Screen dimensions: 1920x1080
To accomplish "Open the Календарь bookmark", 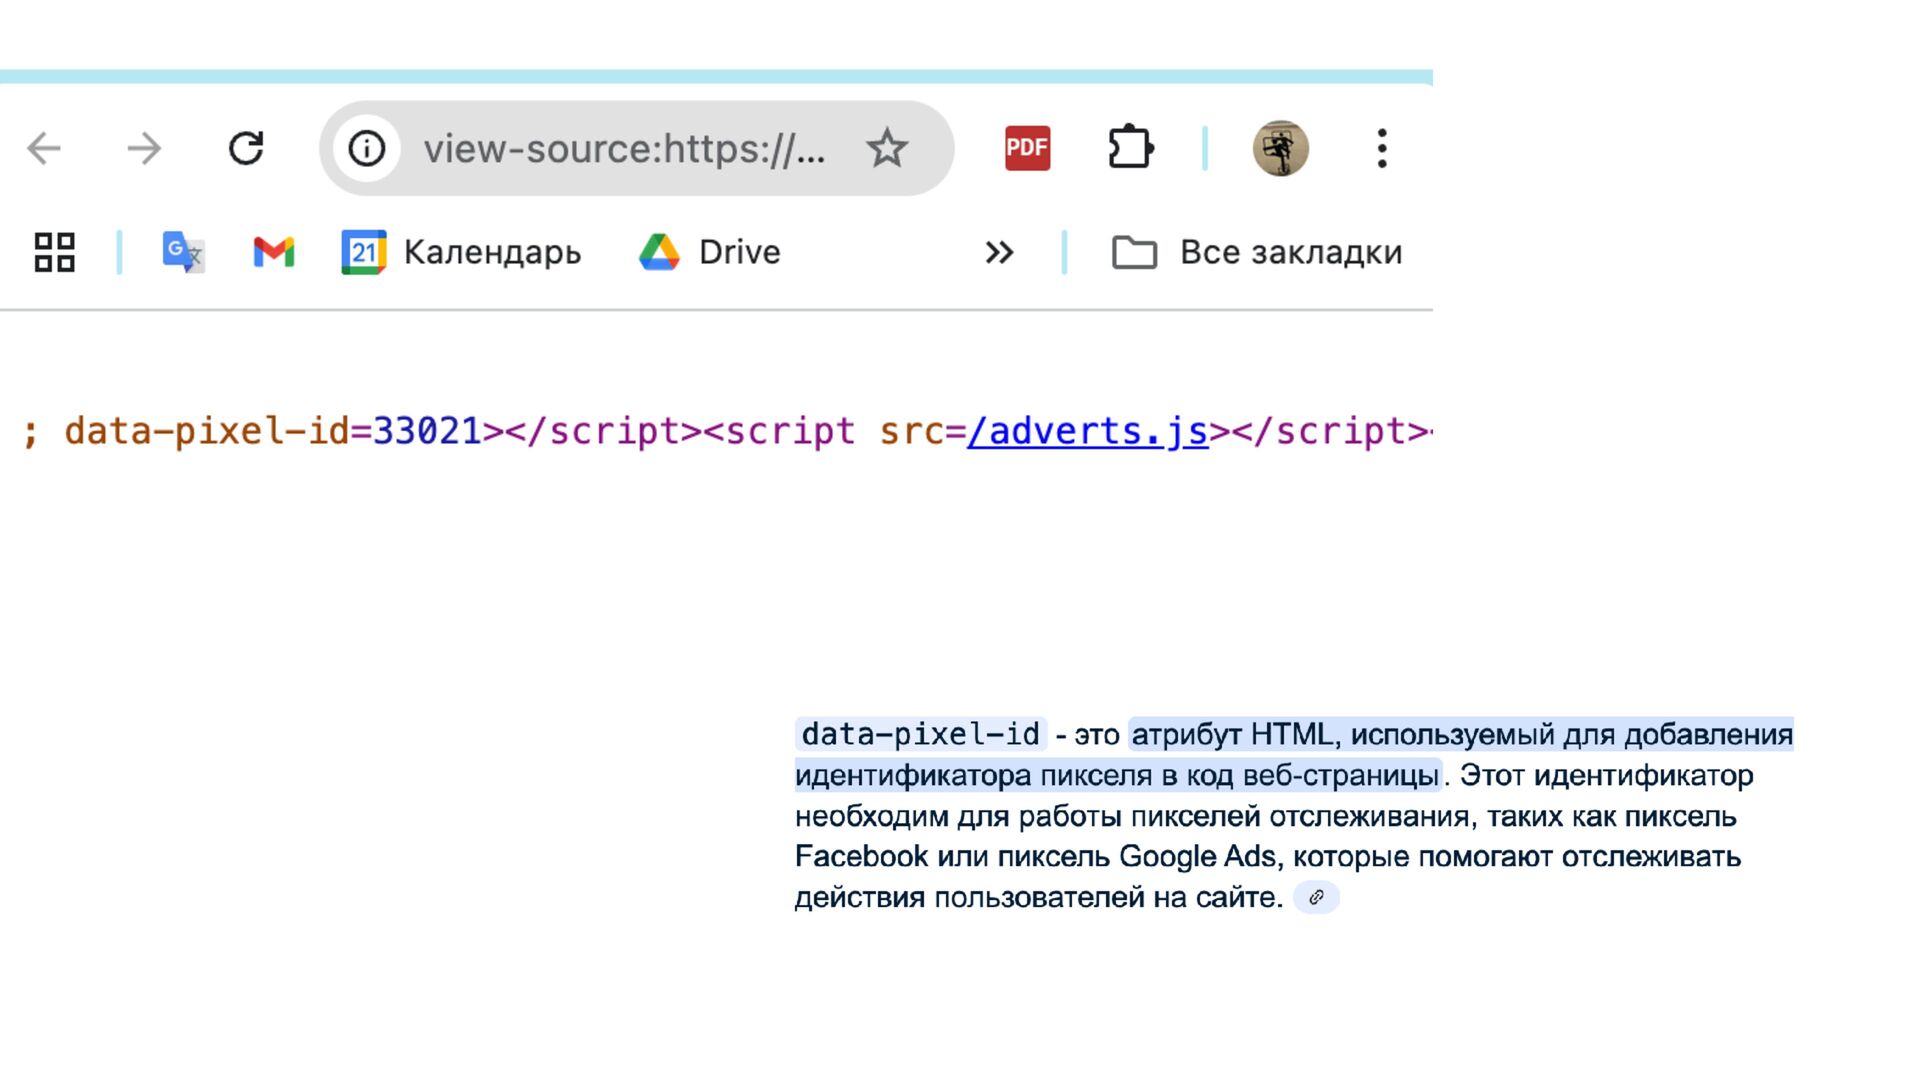I will tap(461, 252).
